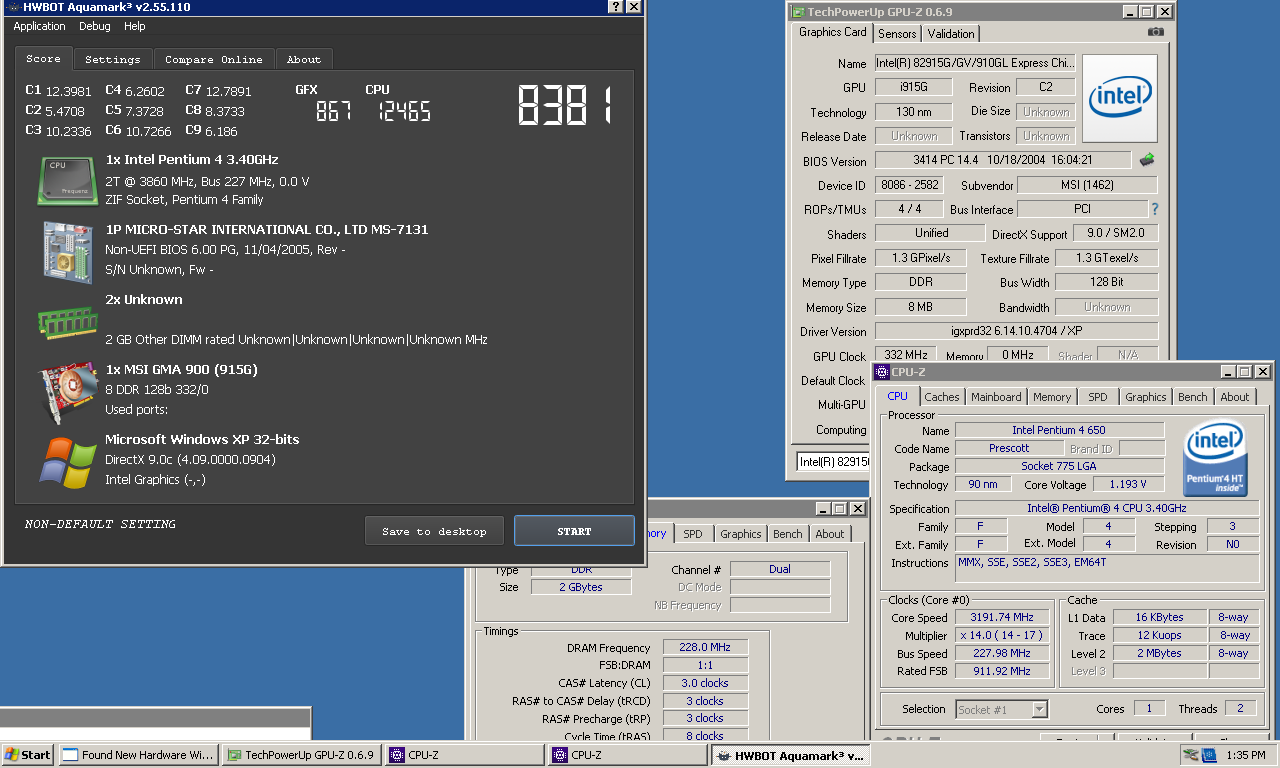Click the GPU-Z title bar application icon

tap(797, 12)
